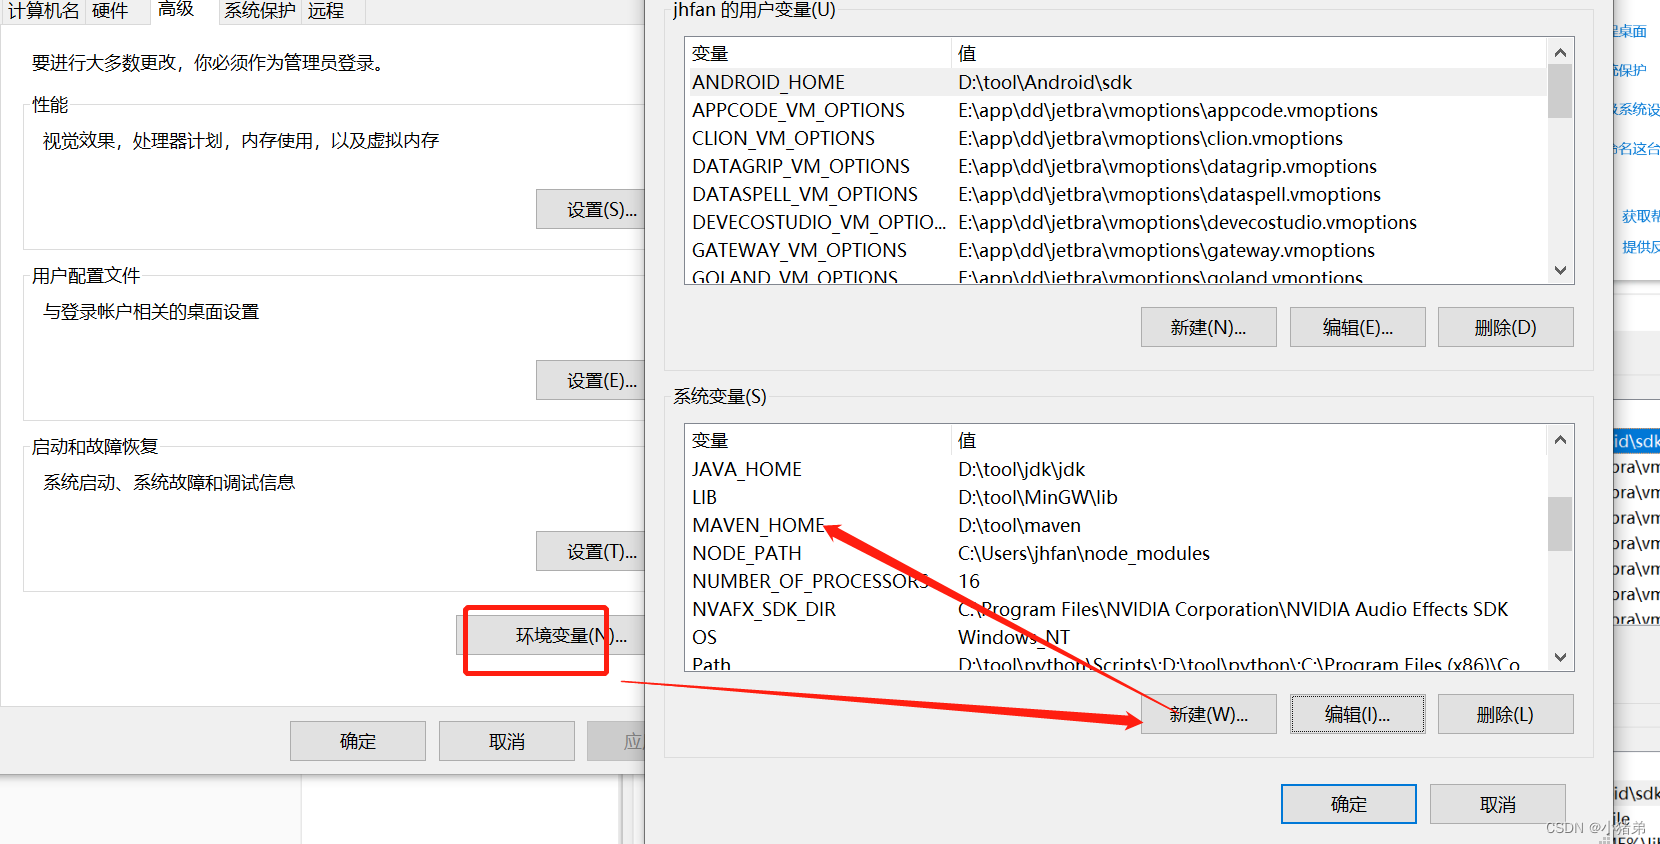The width and height of the screenshot is (1660, 844).
Task: Select the LIB system variable
Action: click(x=1116, y=497)
